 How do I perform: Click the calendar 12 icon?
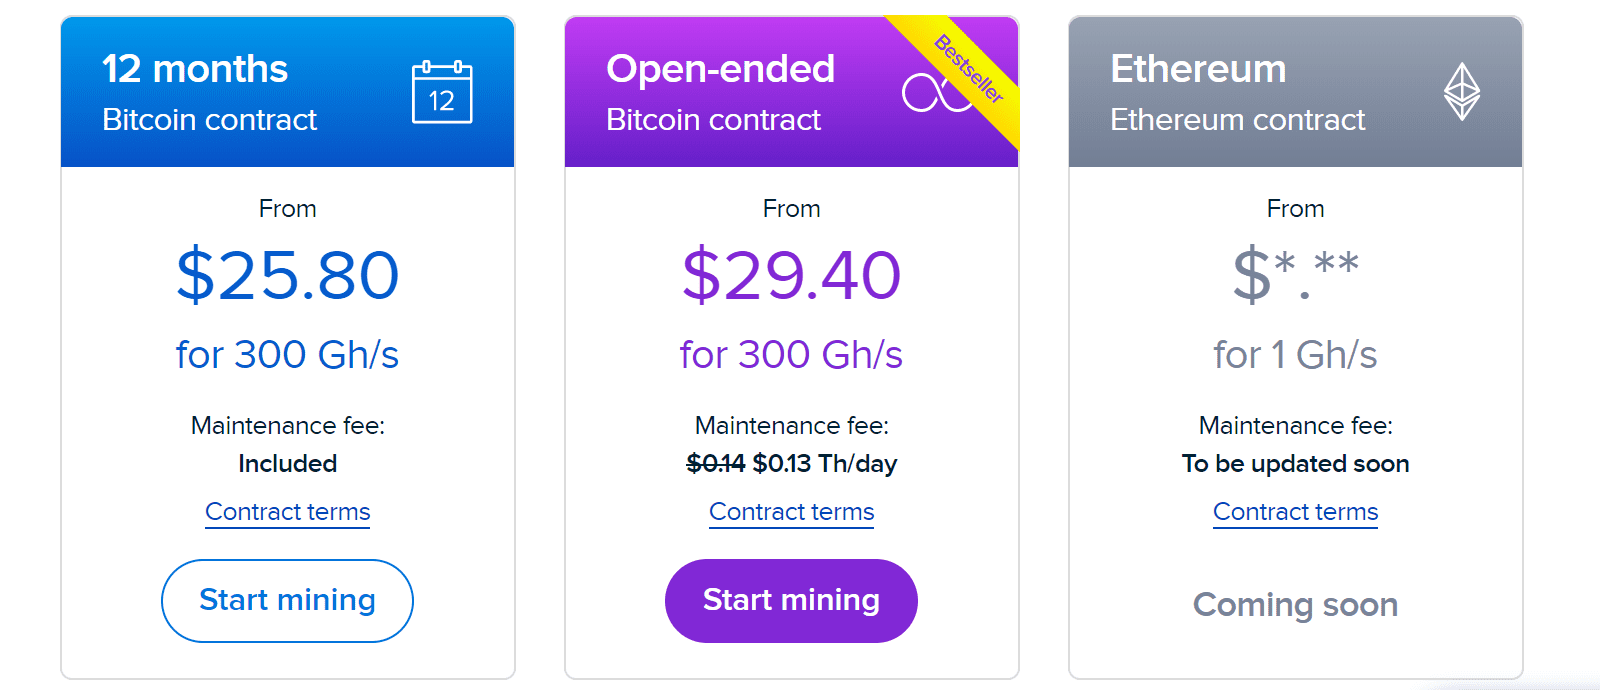[442, 92]
